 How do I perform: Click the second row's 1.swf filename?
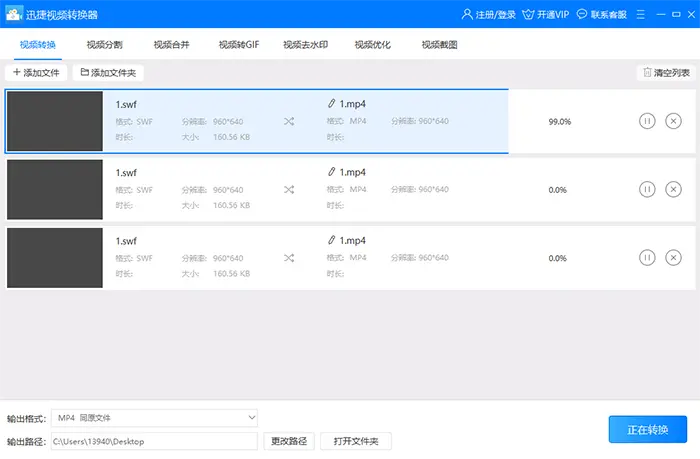[x=126, y=173]
